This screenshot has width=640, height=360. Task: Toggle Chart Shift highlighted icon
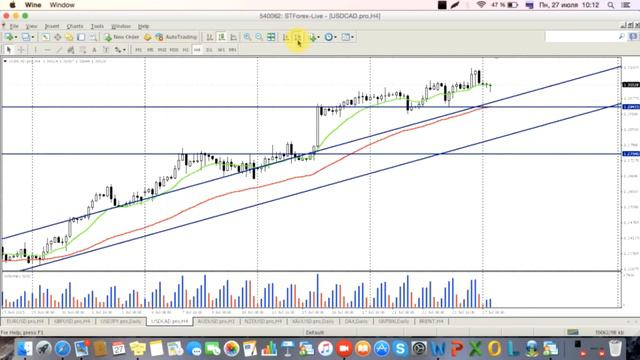[x=298, y=37]
